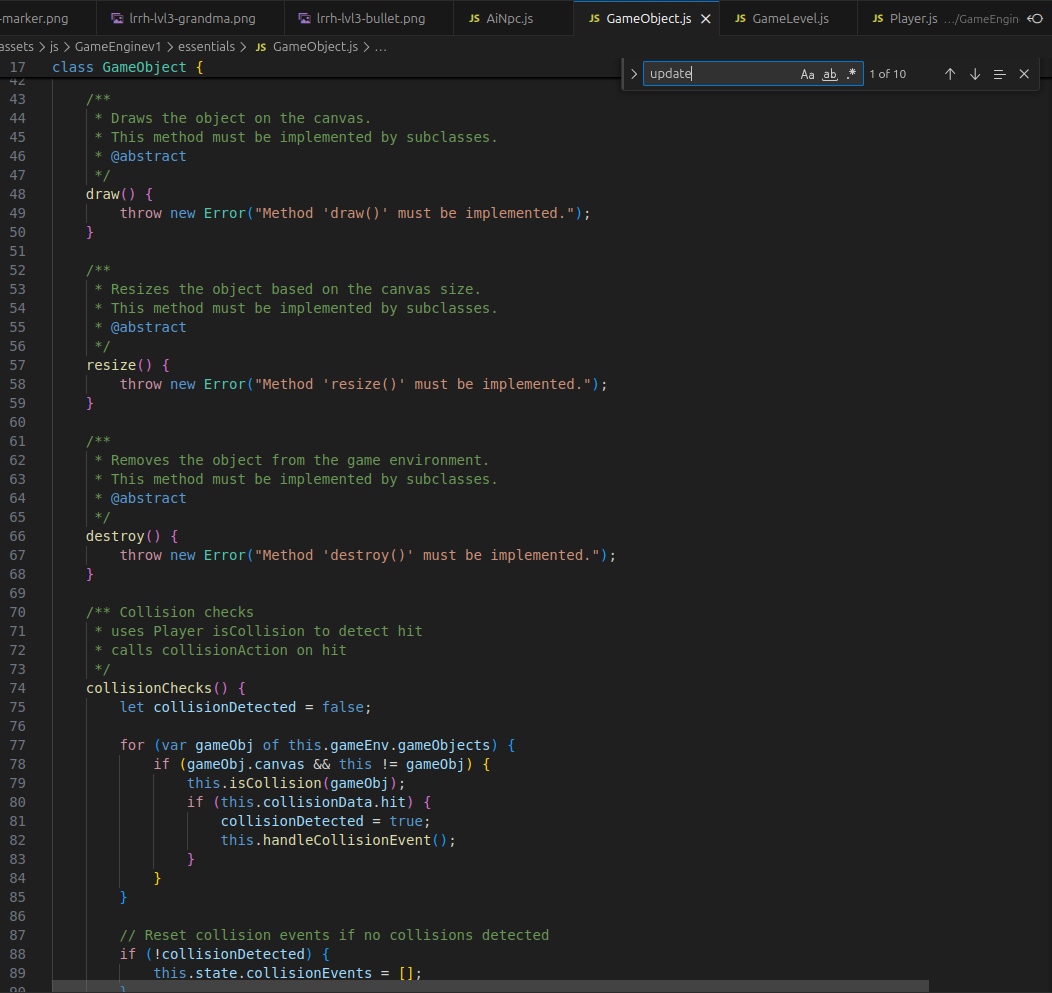The width and height of the screenshot is (1052, 993).
Task: Click 'if (this.collisionData.hit) {' line
Action: tap(309, 802)
